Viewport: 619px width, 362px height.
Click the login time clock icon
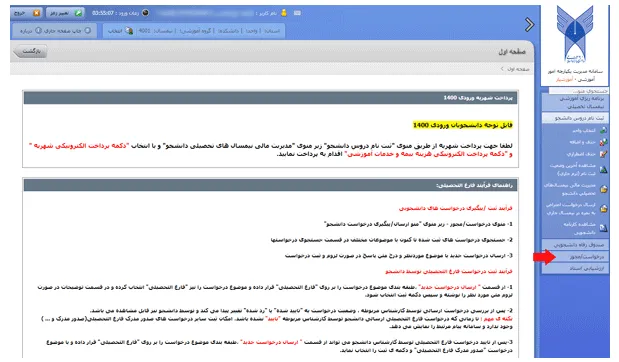click(146, 13)
